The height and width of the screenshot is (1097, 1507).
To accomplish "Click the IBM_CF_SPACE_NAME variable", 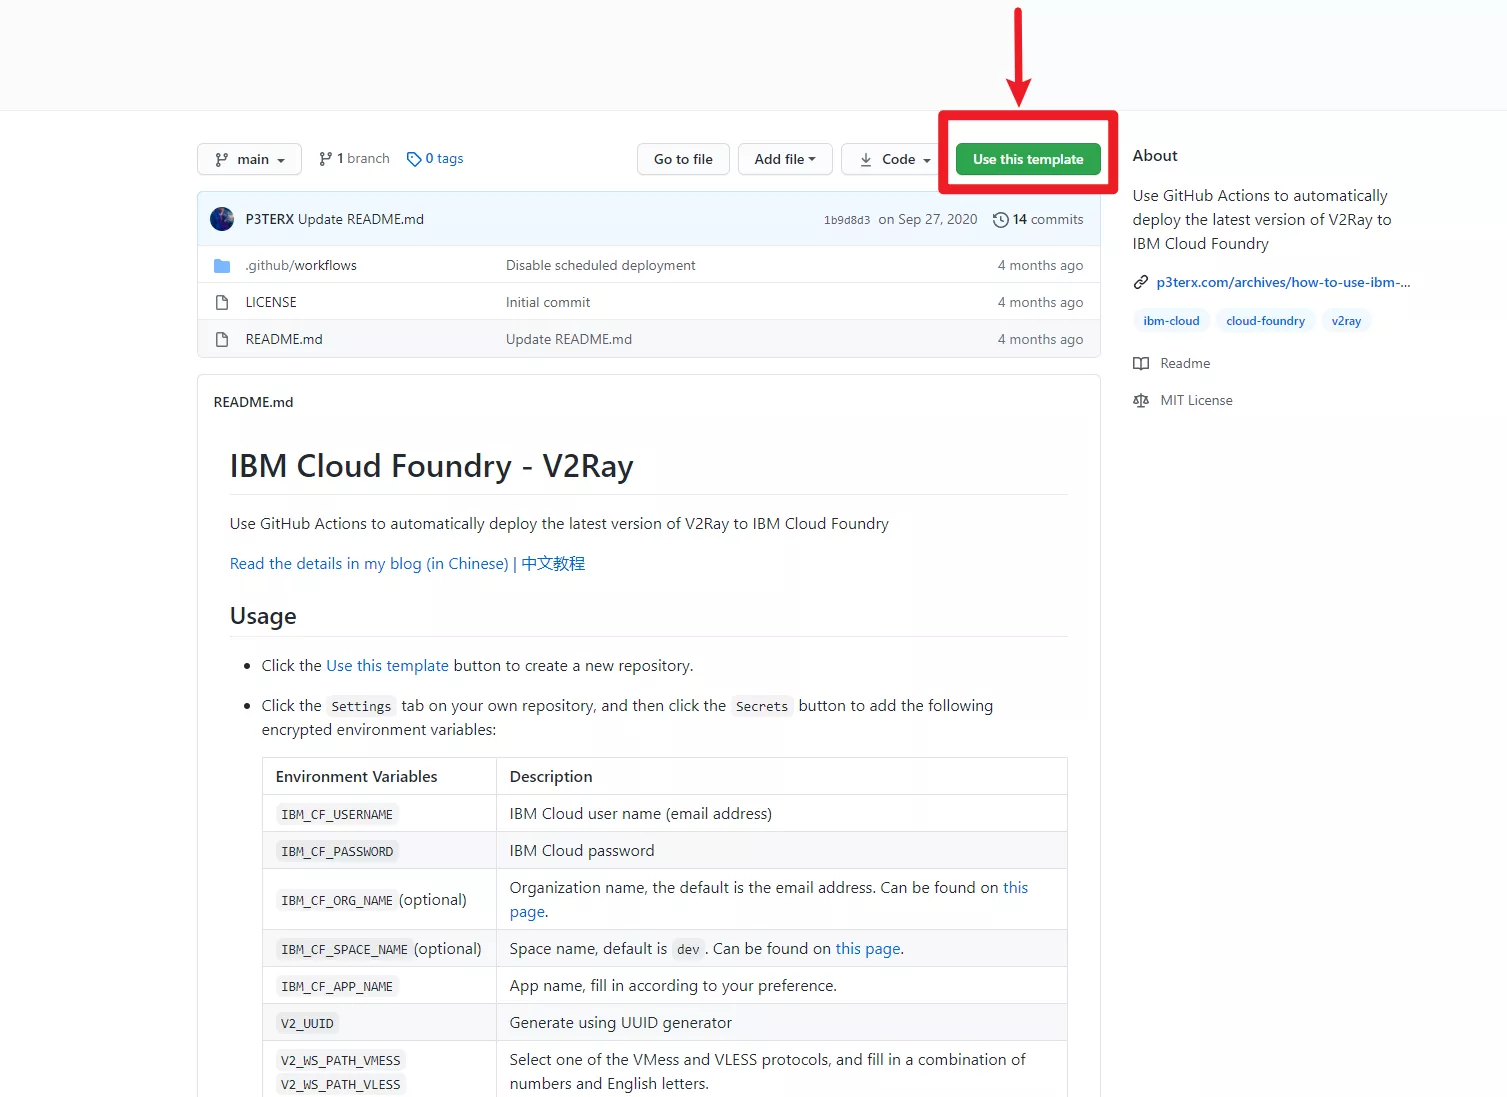I will click(344, 949).
